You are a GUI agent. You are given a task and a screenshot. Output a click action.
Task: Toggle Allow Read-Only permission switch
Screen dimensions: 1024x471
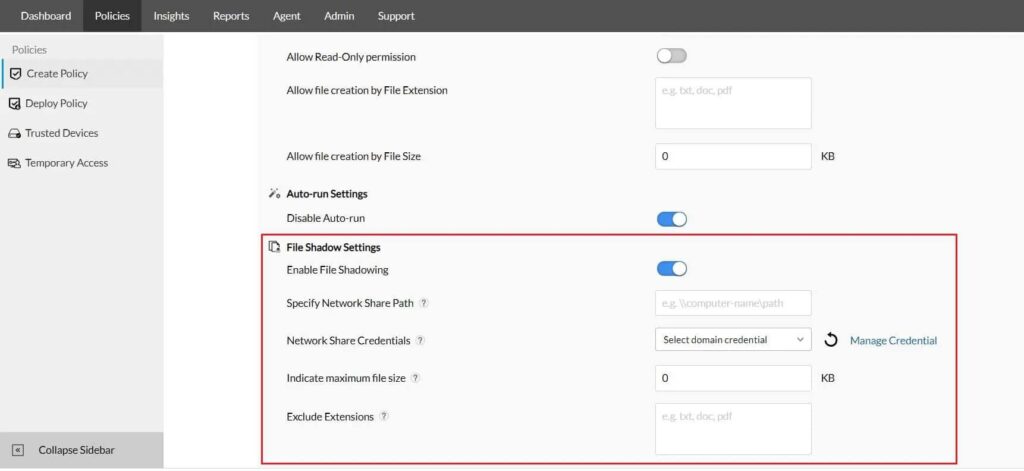click(x=671, y=56)
